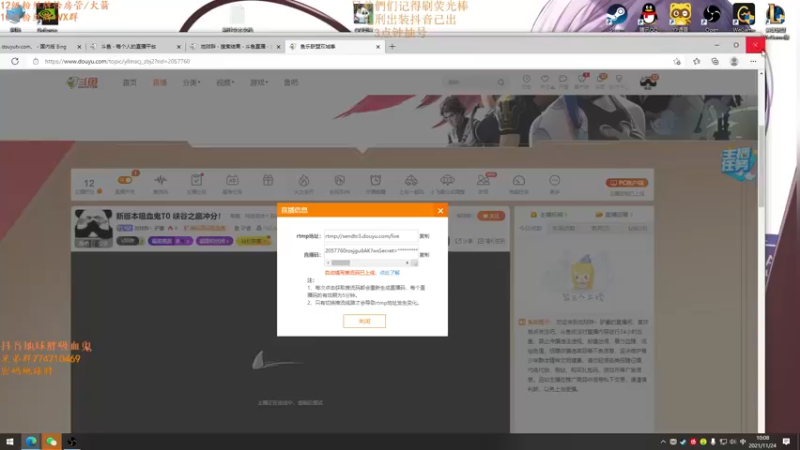Expand the 视频 dropdown menu
Screen dimensions: 800x450
[225, 82]
